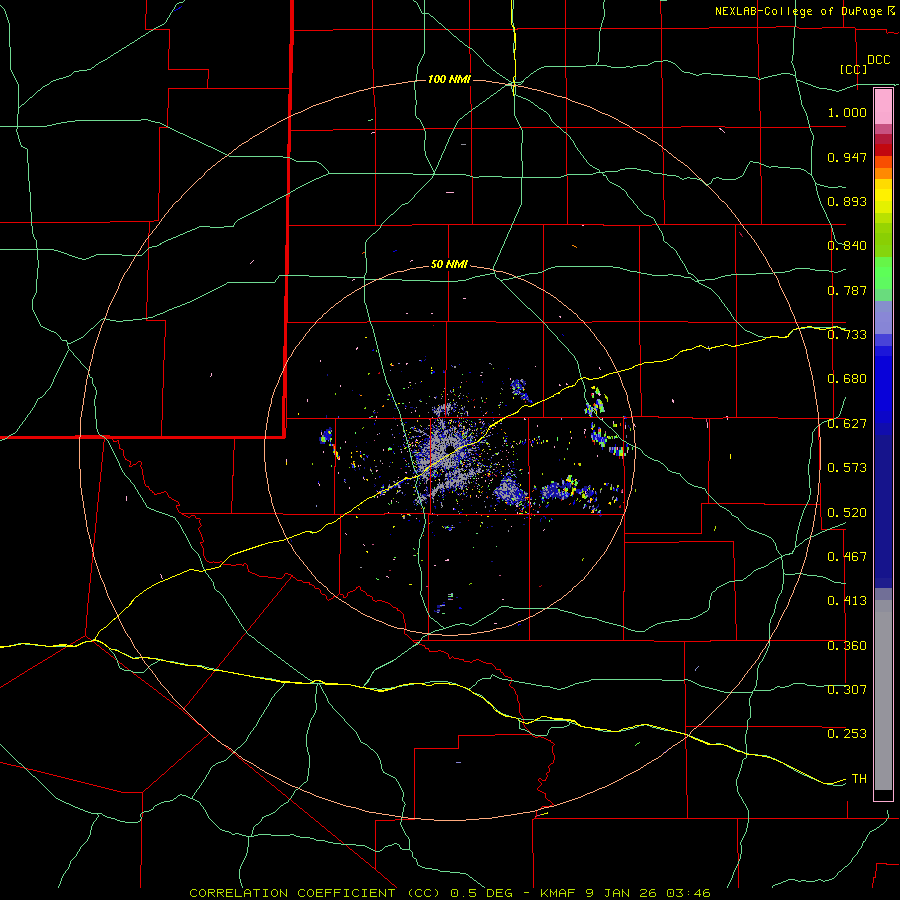The width and height of the screenshot is (900, 900).
Task: Click the KMAF radar site dot at the map center
Action: [x=449, y=449]
